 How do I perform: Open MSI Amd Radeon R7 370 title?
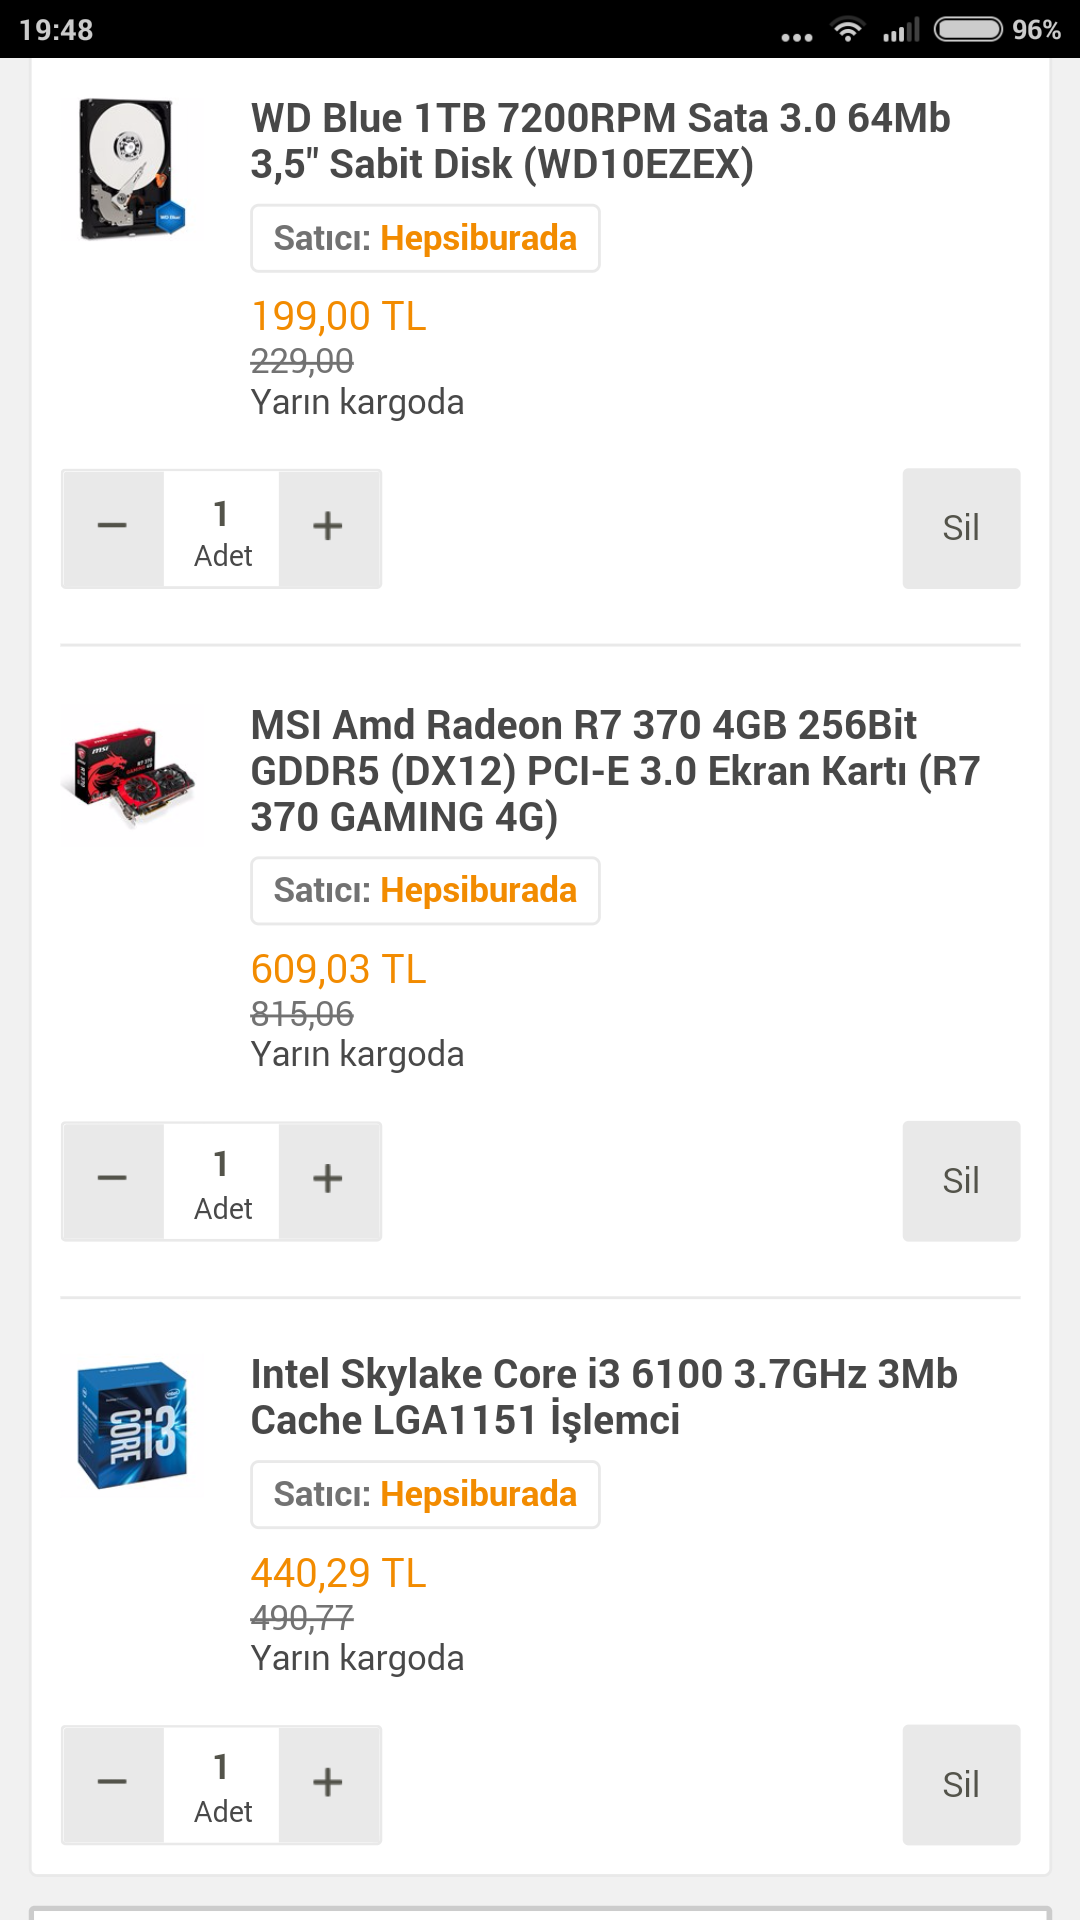(x=615, y=771)
